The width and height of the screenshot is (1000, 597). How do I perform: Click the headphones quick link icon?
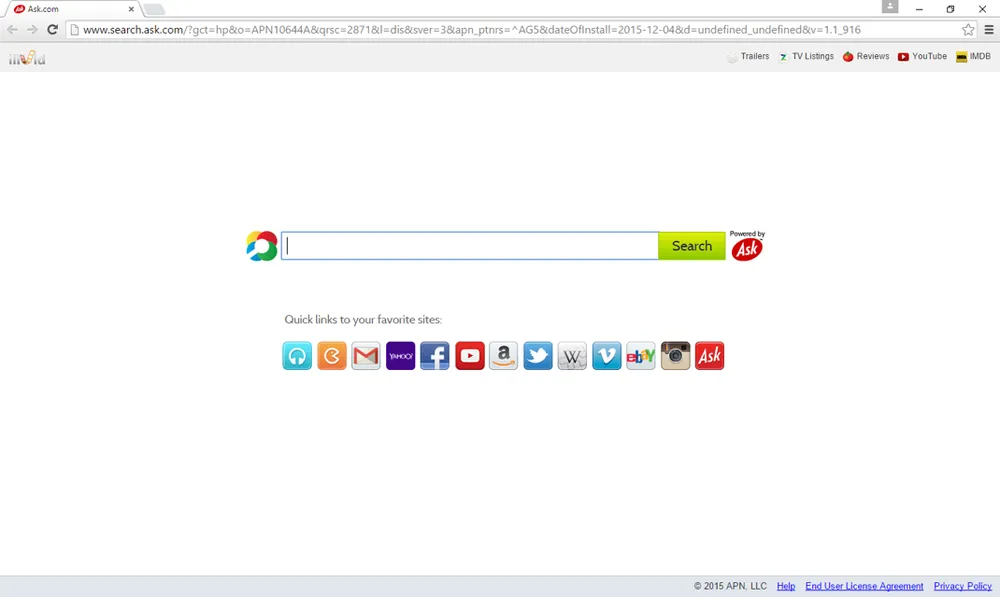[297, 356]
